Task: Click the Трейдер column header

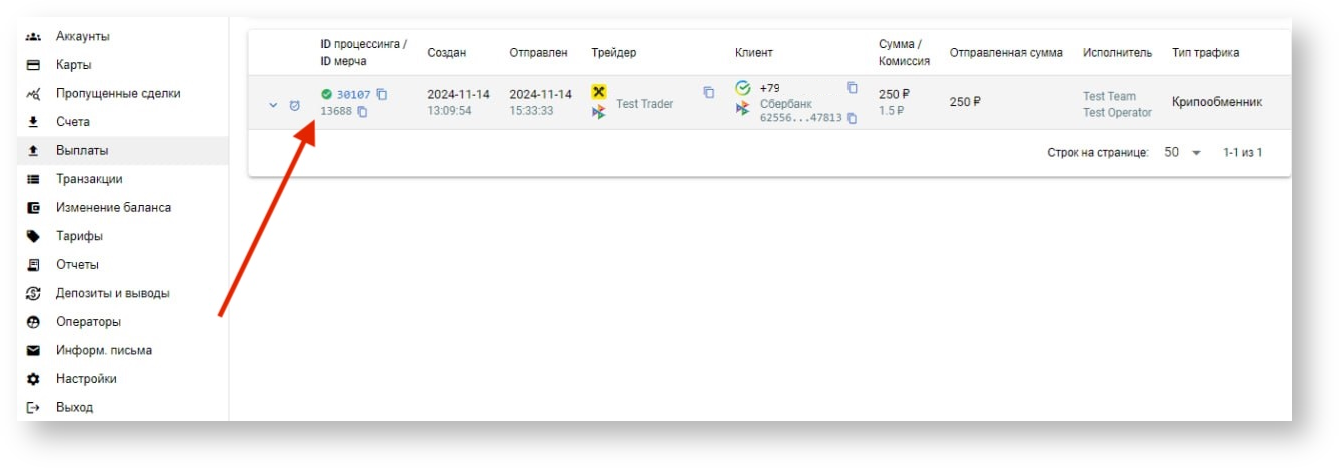Action: click(614, 53)
